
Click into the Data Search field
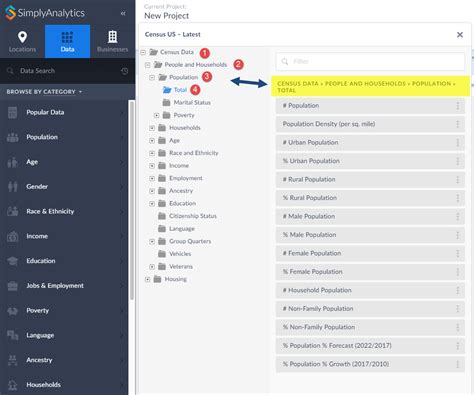[x=63, y=71]
